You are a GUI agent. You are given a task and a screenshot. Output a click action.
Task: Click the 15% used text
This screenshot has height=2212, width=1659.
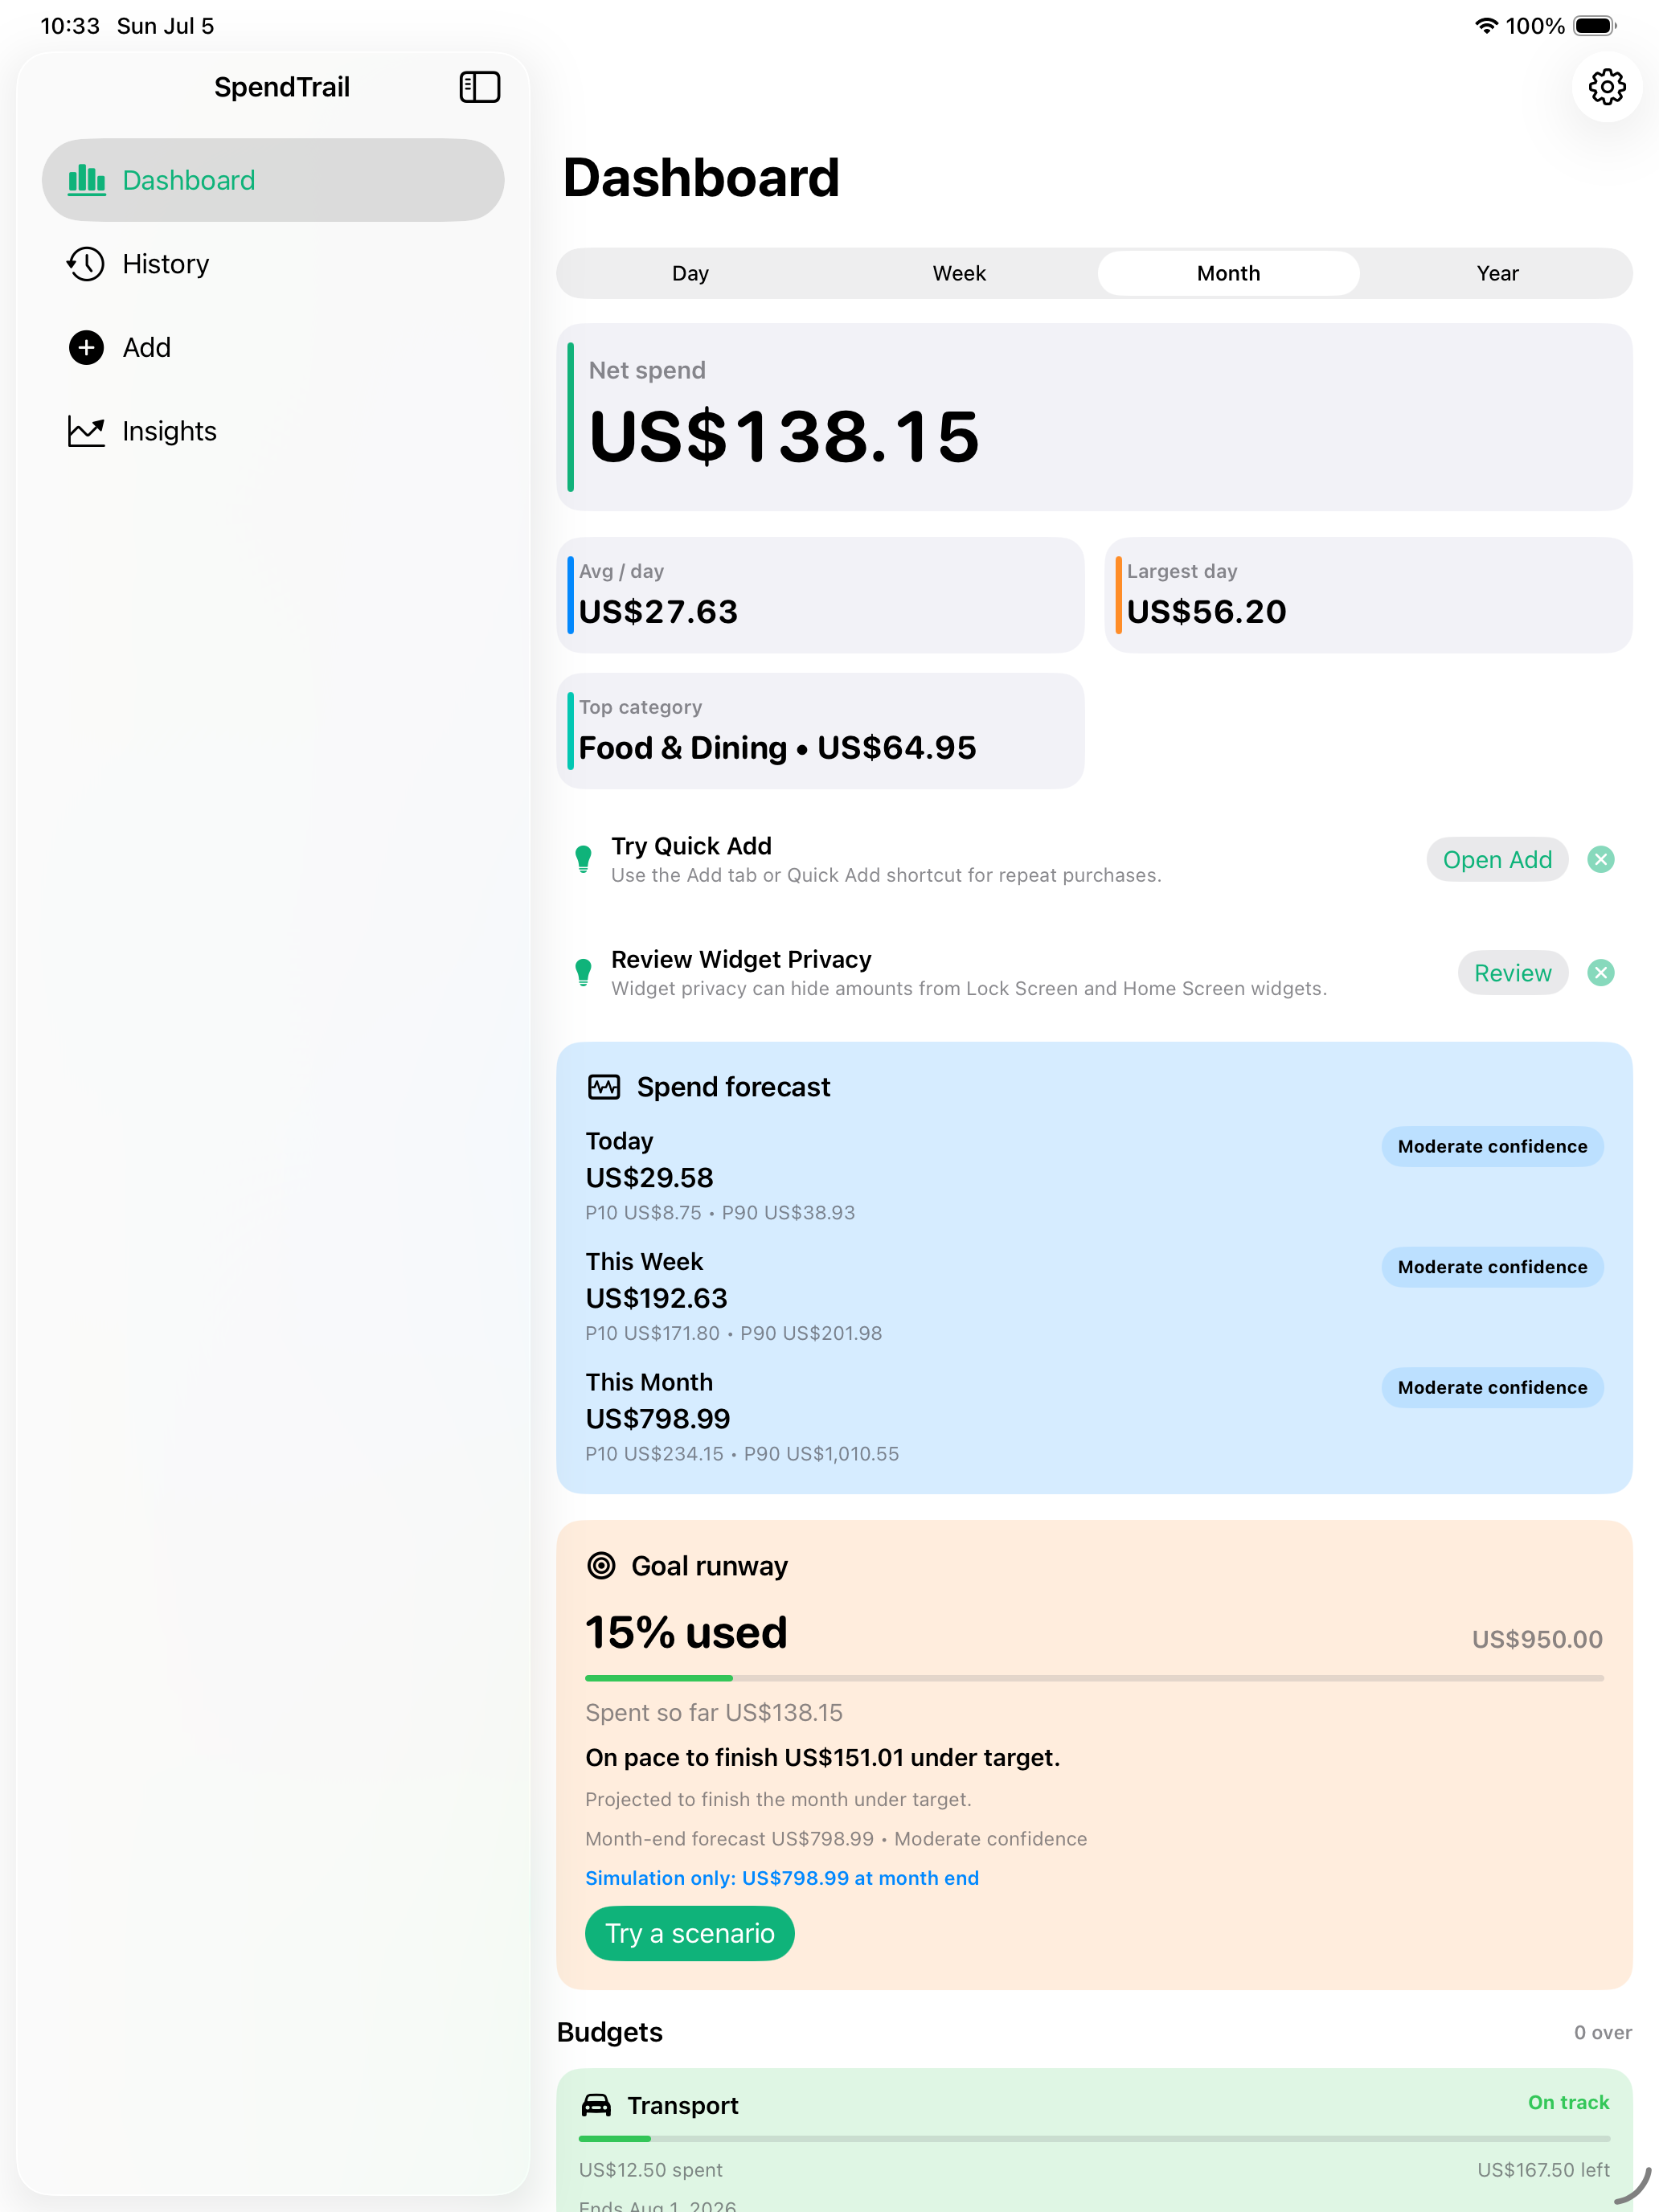[686, 1633]
